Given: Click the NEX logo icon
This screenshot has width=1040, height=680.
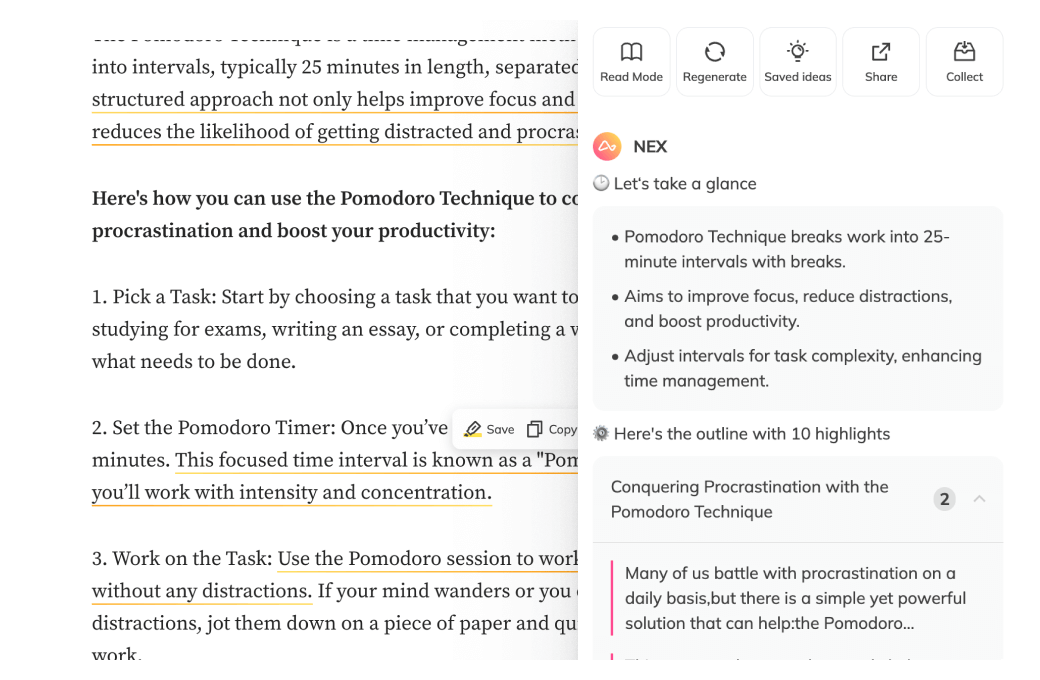Looking at the screenshot, I should pos(607,146).
